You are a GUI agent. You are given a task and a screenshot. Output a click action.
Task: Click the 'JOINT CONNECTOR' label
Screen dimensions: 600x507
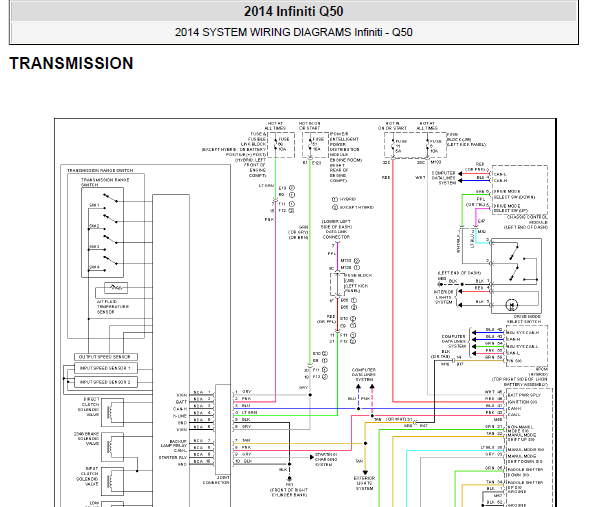click(x=216, y=480)
